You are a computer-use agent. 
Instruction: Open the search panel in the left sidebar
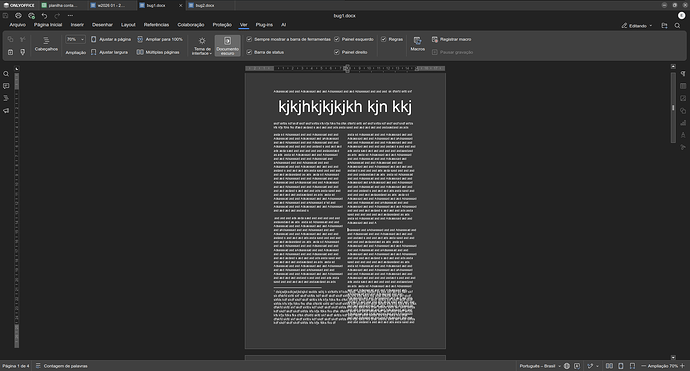pyautogui.click(x=6, y=74)
